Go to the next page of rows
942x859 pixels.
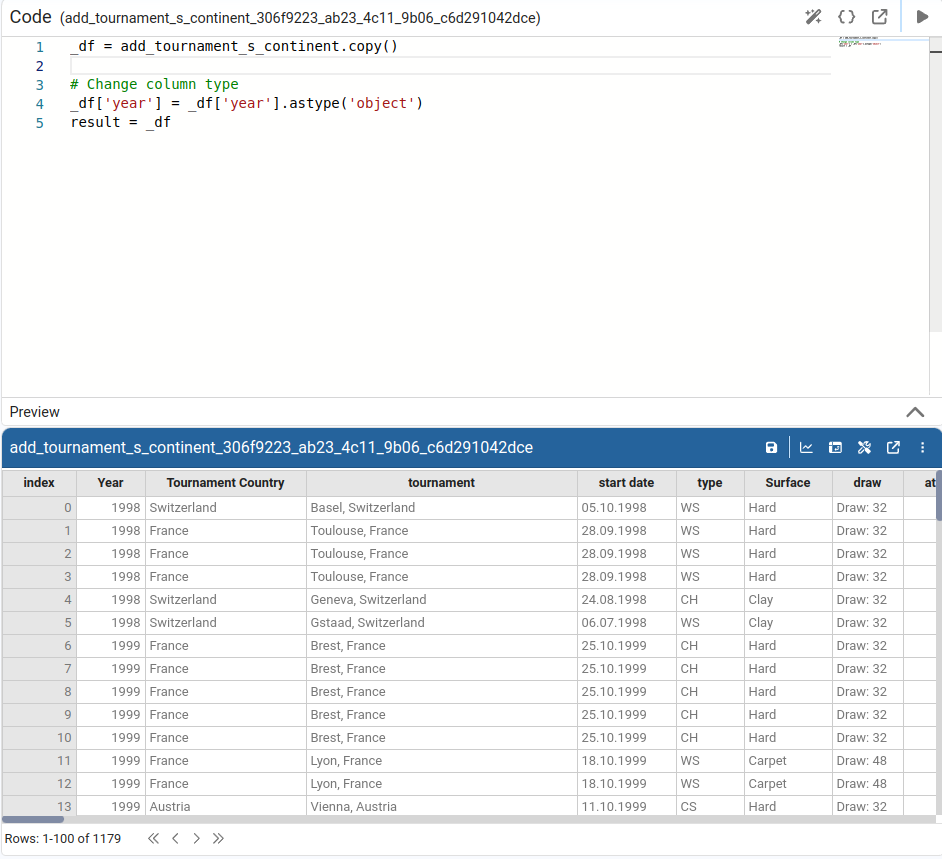(x=197, y=838)
